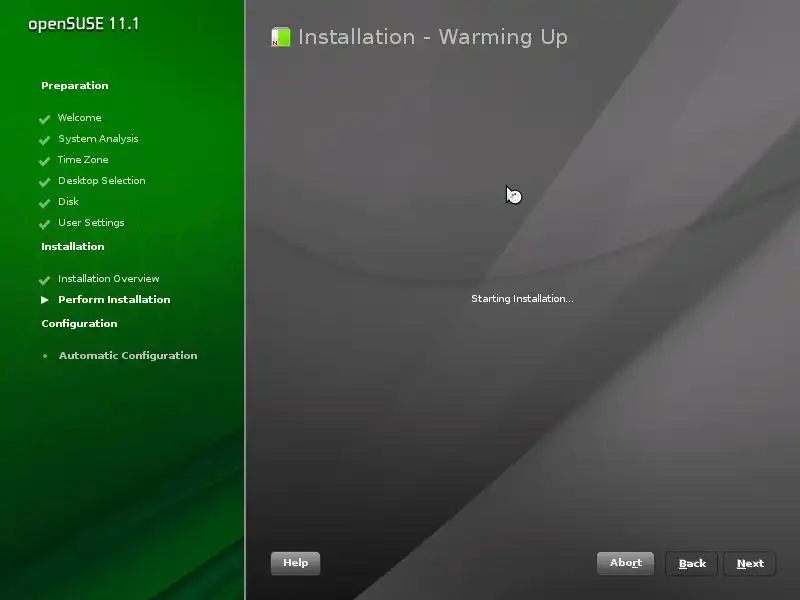Click the checkmark next to User Settings
The image size is (800, 600).
(44, 223)
